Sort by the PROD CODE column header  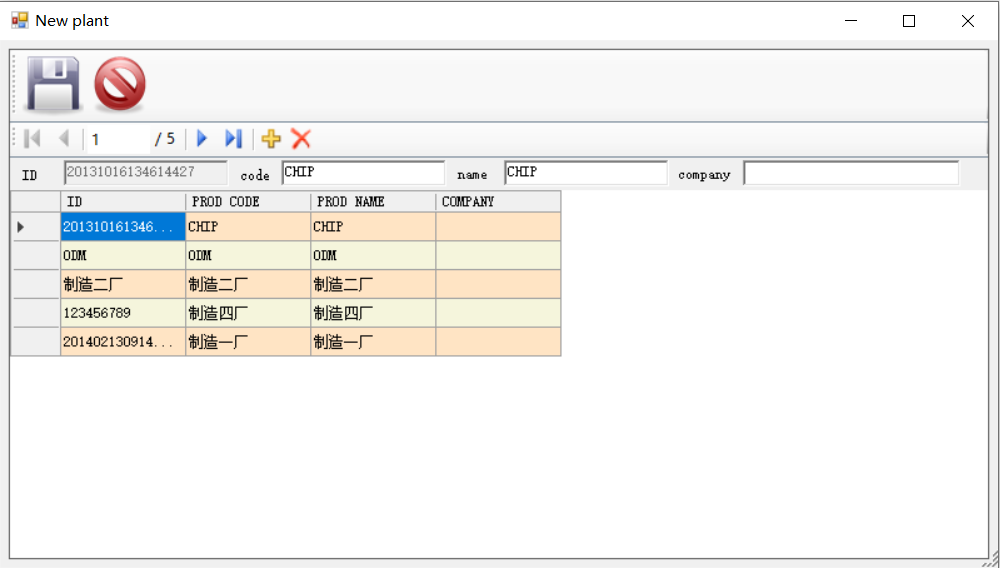coord(247,202)
